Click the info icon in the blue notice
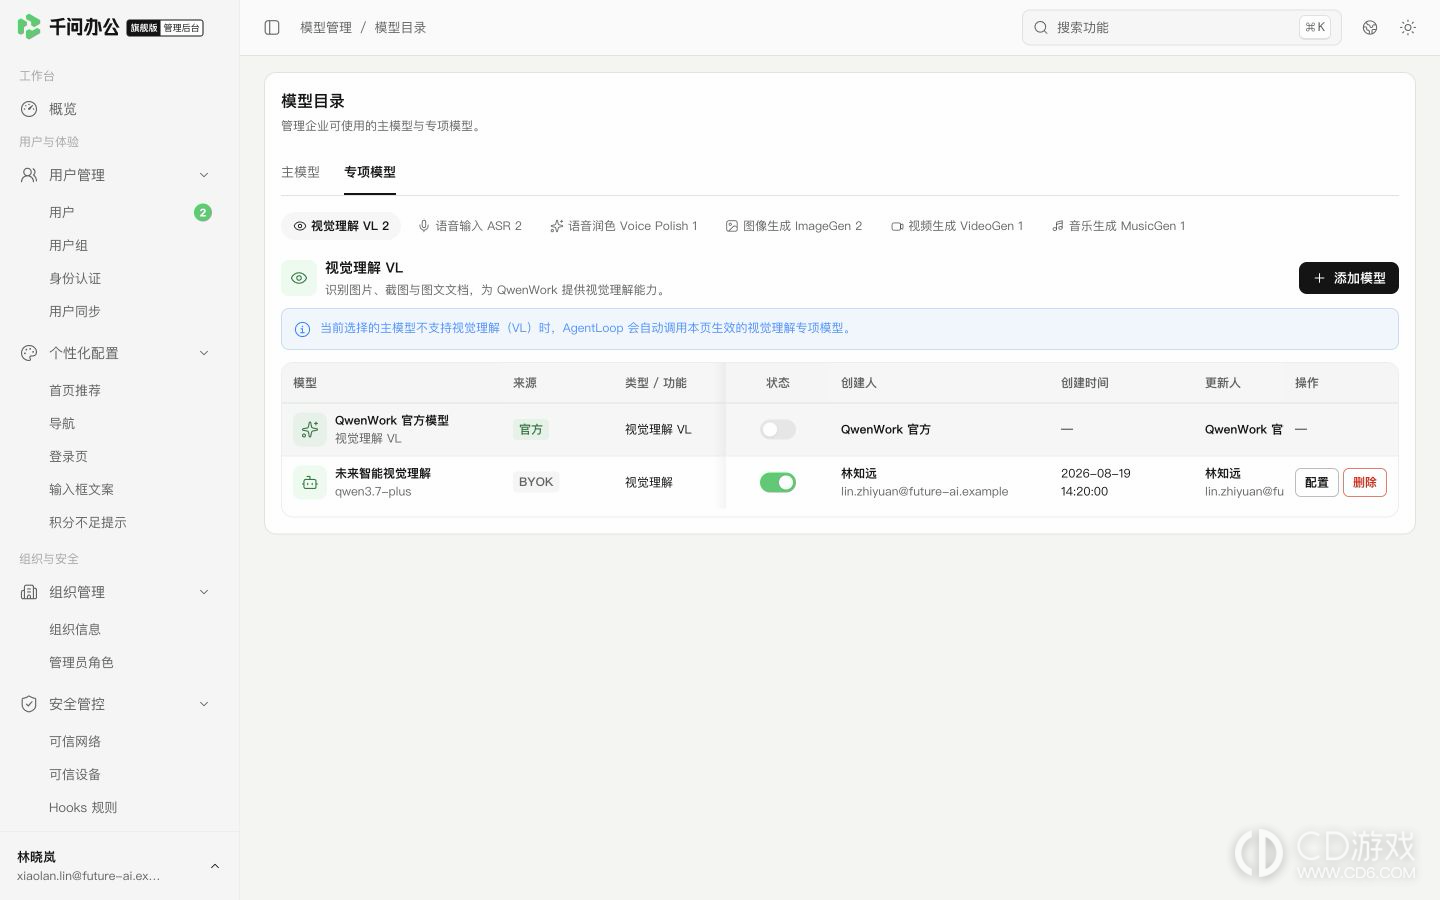Viewport: 1440px width, 900px height. 302,329
